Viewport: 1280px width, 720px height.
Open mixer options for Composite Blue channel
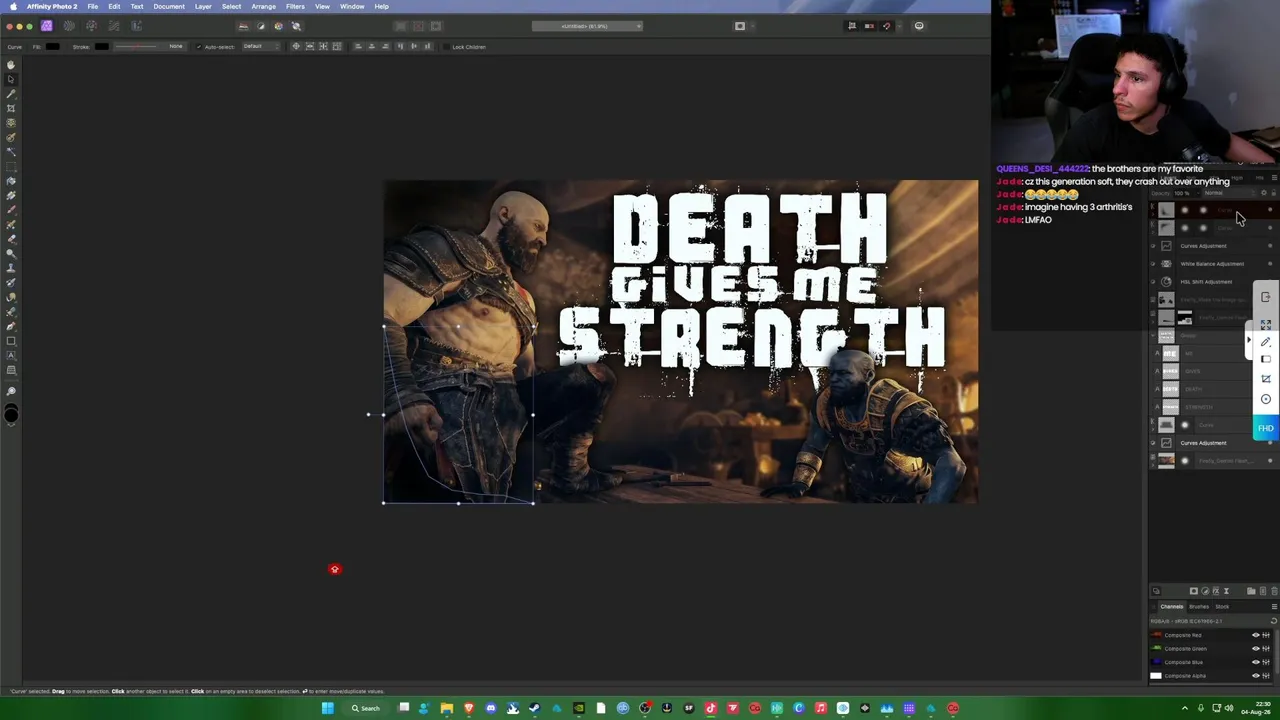point(1266,662)
